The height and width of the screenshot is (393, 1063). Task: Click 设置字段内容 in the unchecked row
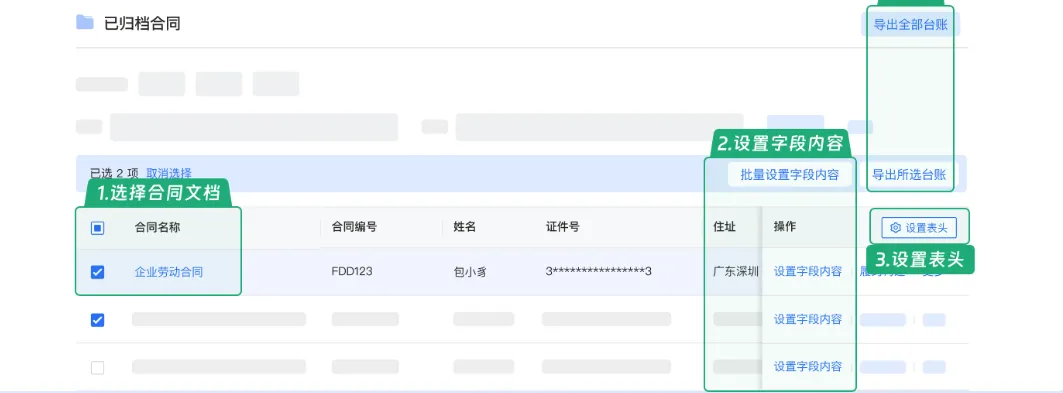[x=808, y=366]
